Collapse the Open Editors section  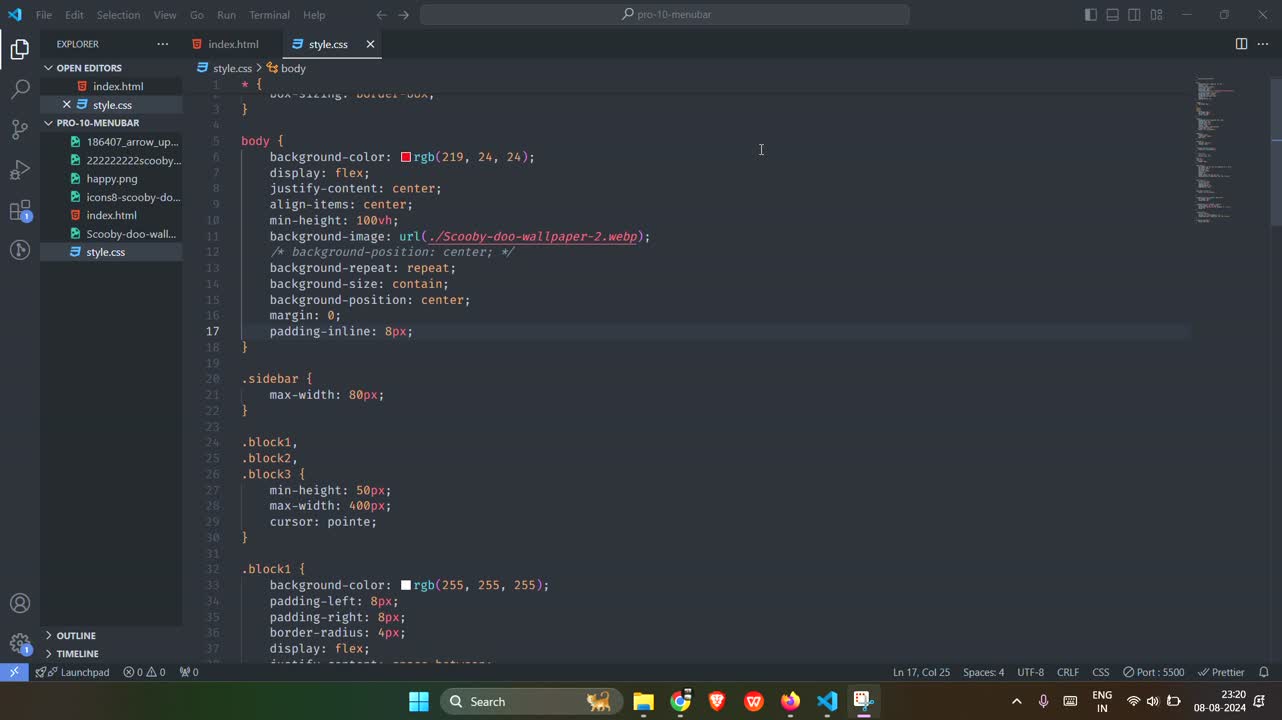tap(88, 68)
